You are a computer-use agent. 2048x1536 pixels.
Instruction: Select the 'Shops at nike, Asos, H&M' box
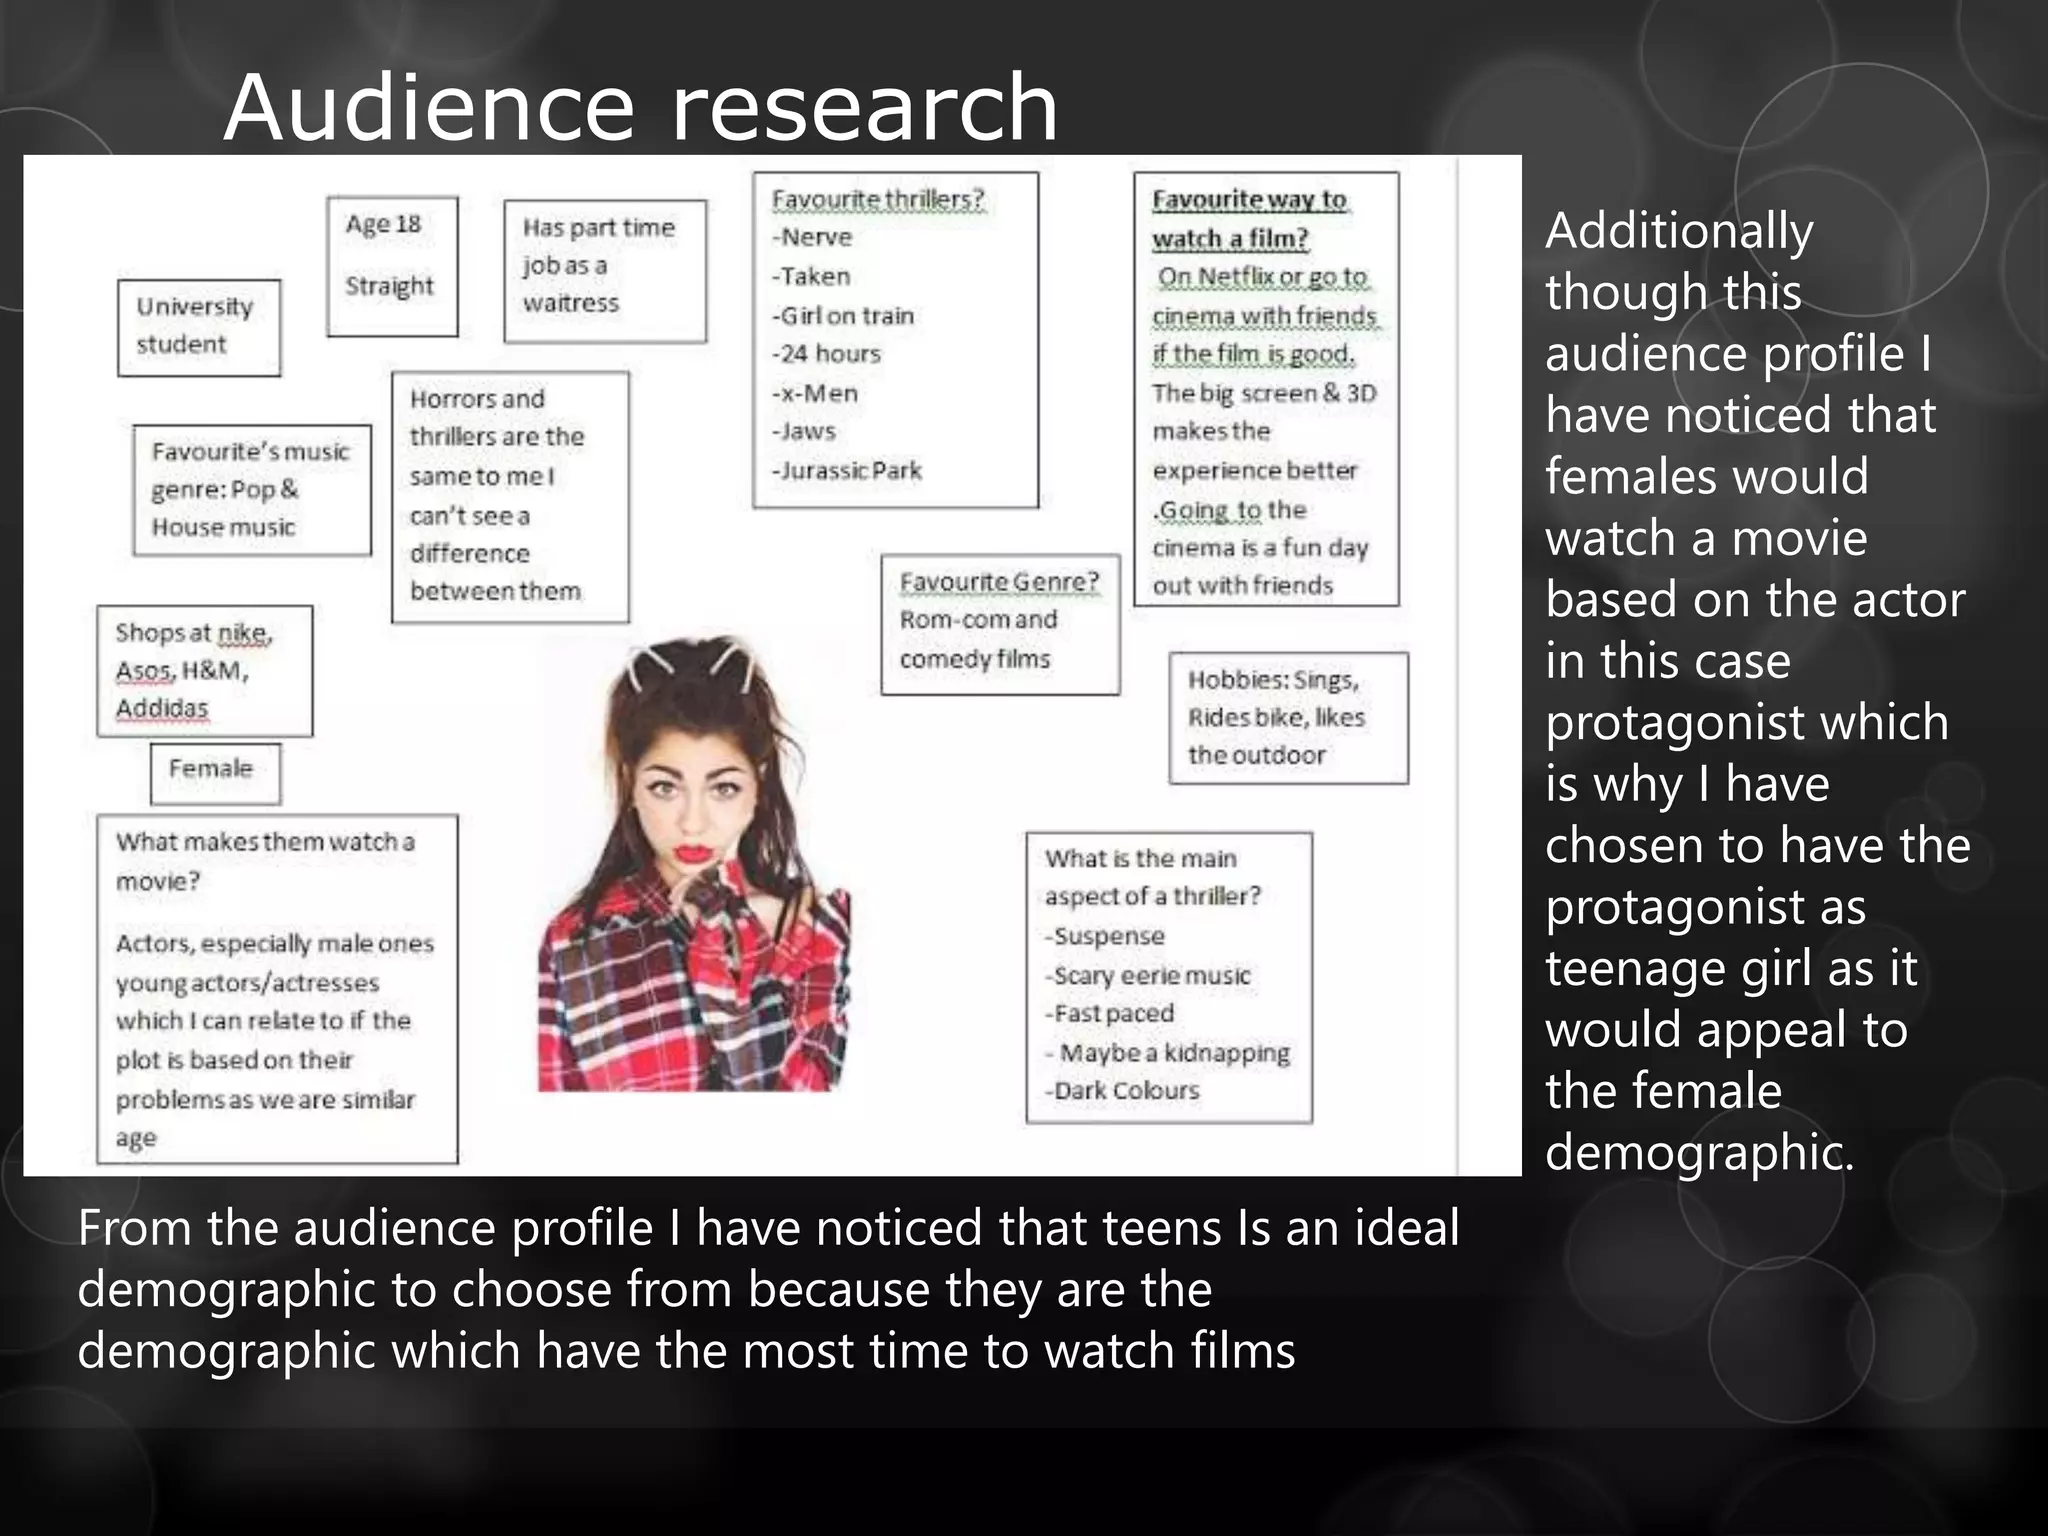click(205, 671)
